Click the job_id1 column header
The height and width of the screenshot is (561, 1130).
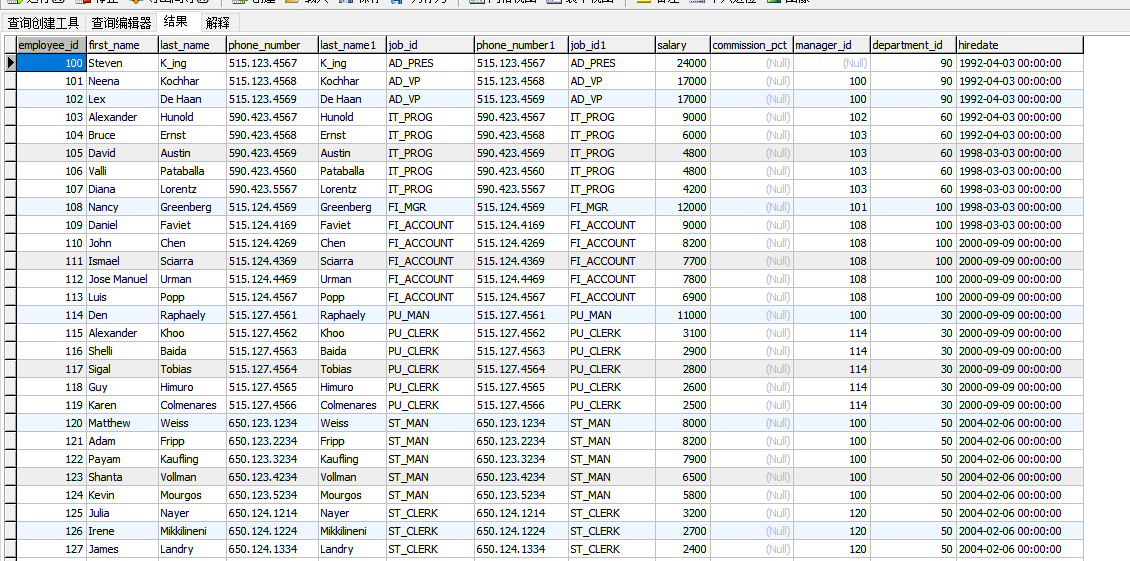coord(611,45)
